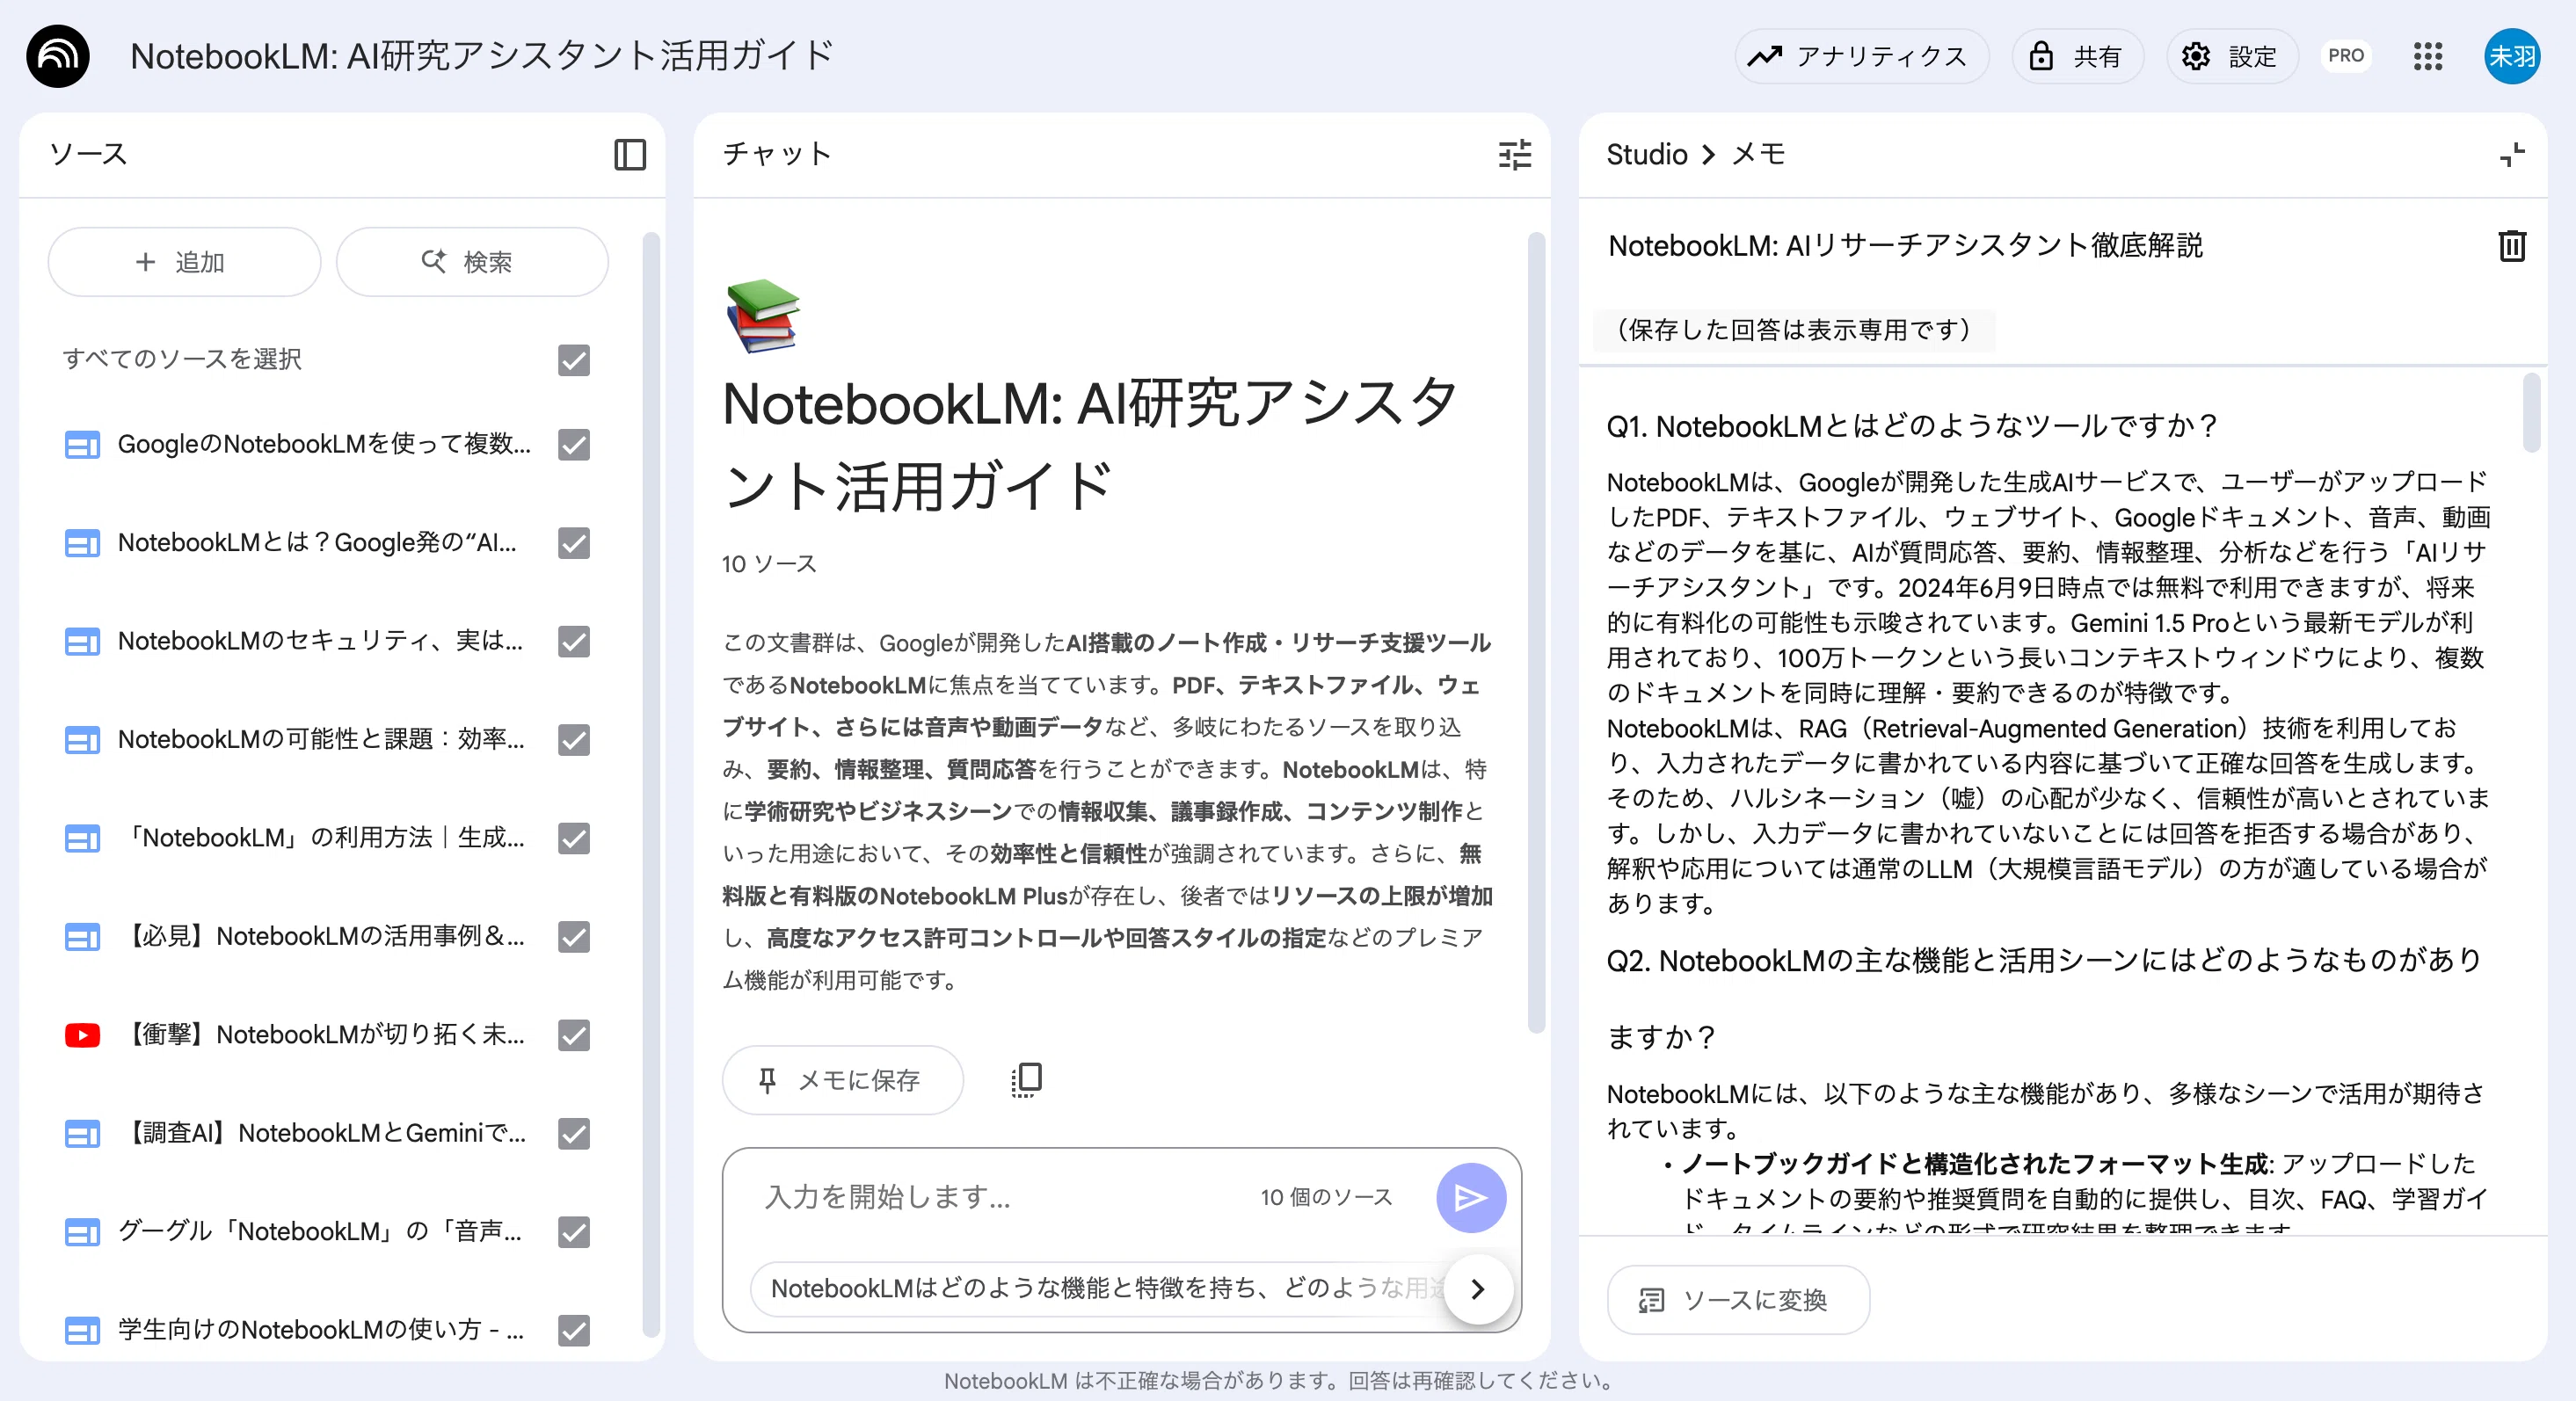Select suggested question NotebookLMはどのような機能と特徴

coord(1100,1288)
